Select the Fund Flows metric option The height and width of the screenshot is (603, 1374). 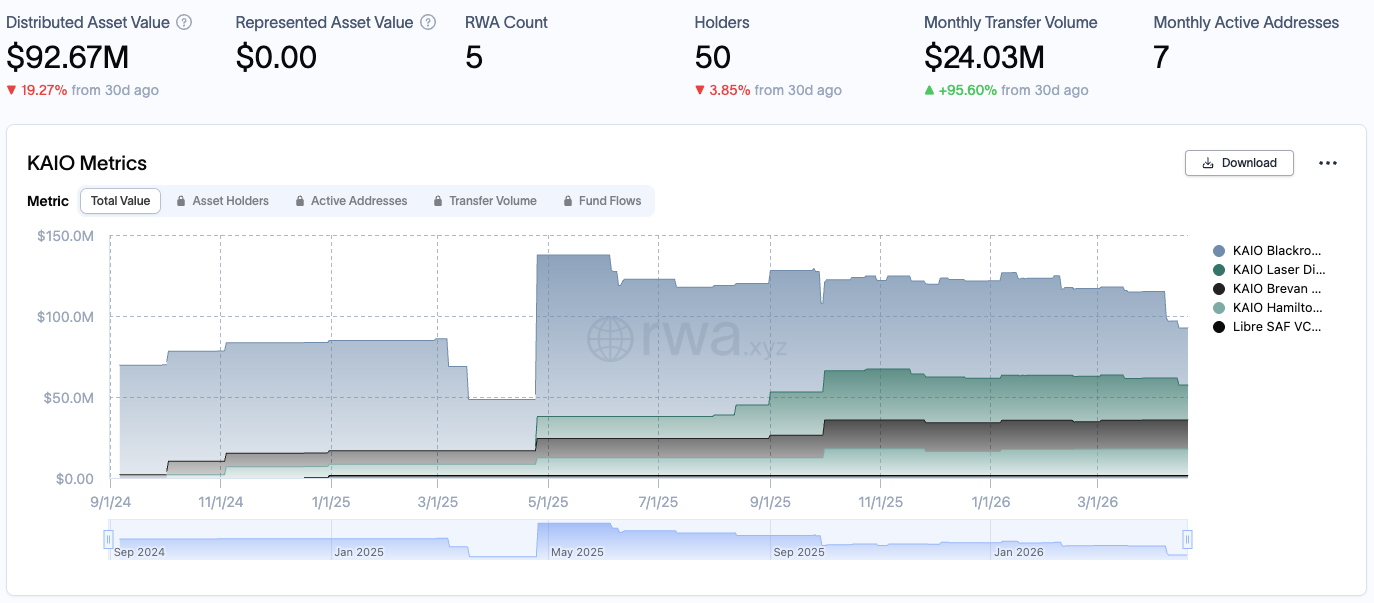(x=610, y=200)
